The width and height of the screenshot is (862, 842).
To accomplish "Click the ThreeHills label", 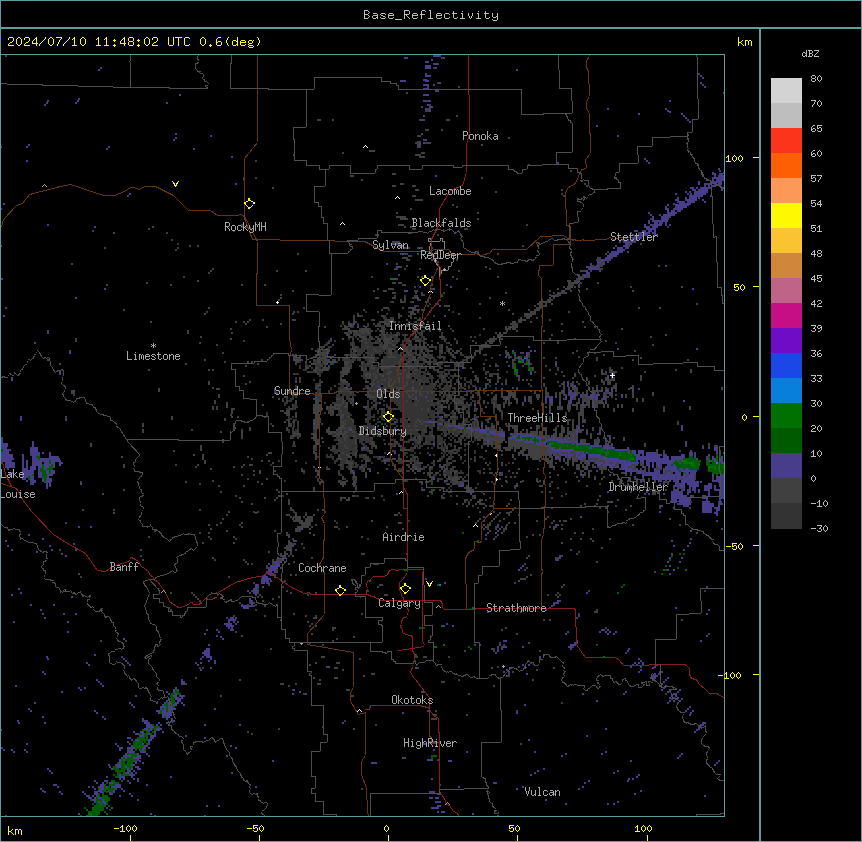I will (537, 418).
